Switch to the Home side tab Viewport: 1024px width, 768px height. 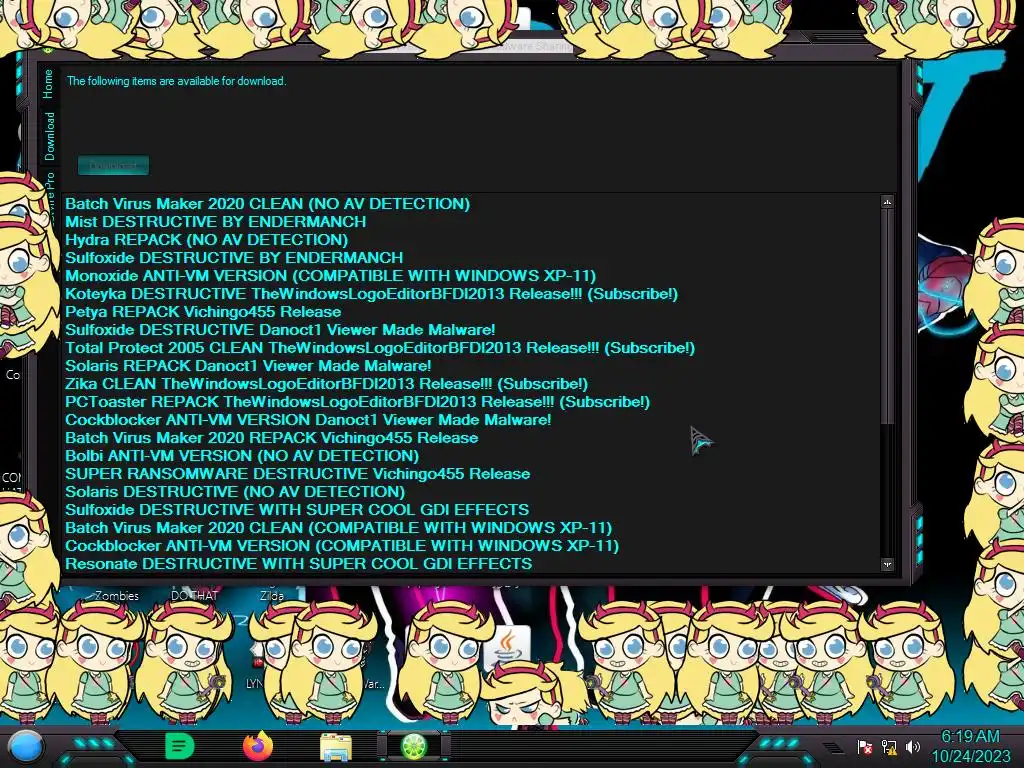pyautogui.click(x=48, y=84)
